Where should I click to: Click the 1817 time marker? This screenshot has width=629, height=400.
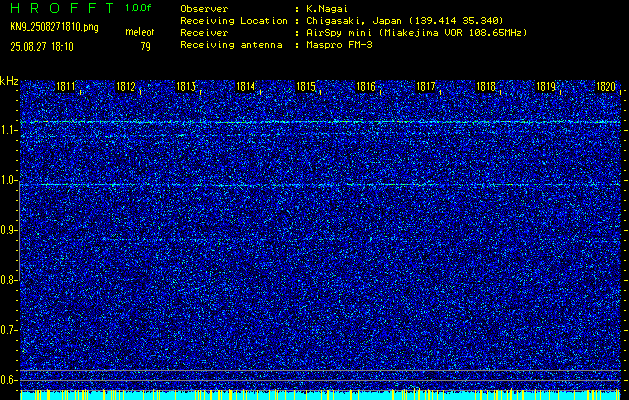click(x=426, y=86)
